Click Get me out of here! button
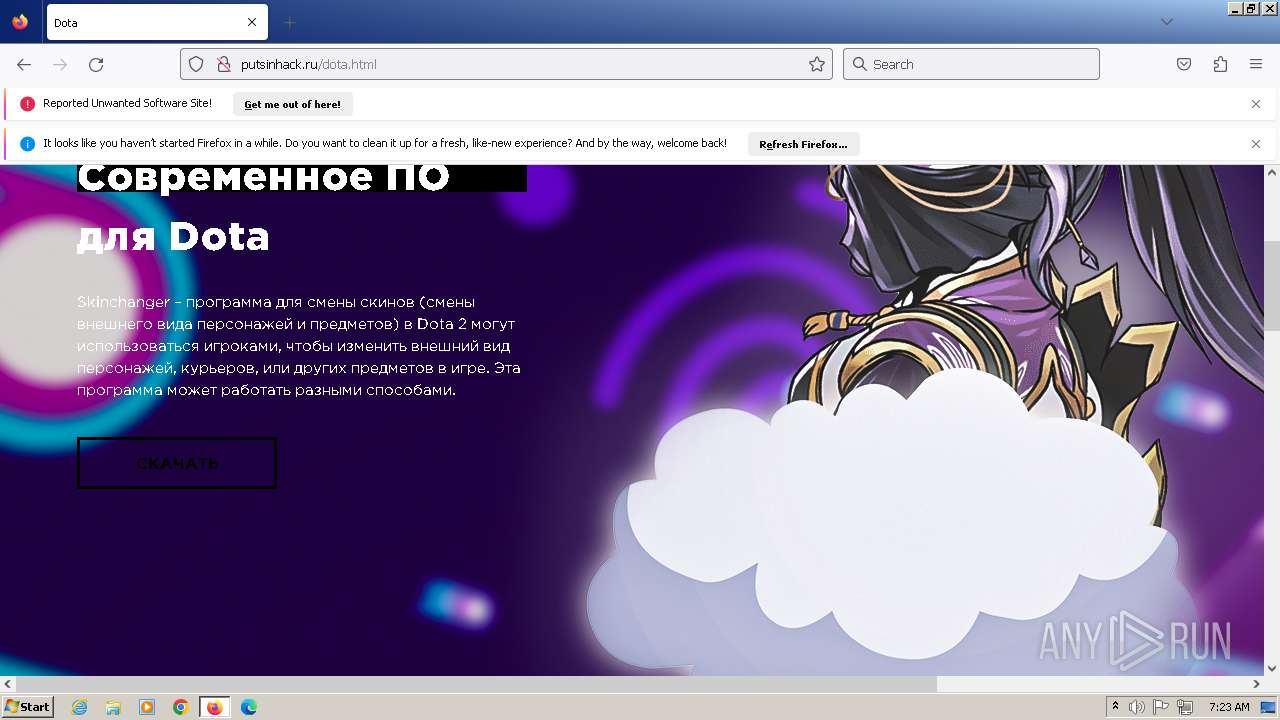This screenshot has height=720, width=1280. pyautogui.click(x=292, y=104)
